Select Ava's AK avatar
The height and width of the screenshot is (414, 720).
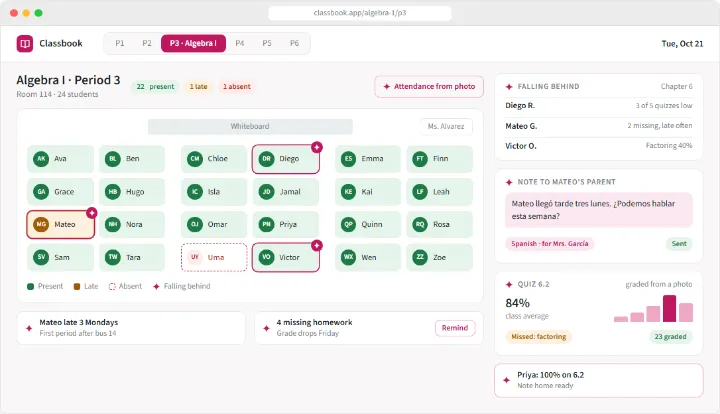(x=41, y=159)
